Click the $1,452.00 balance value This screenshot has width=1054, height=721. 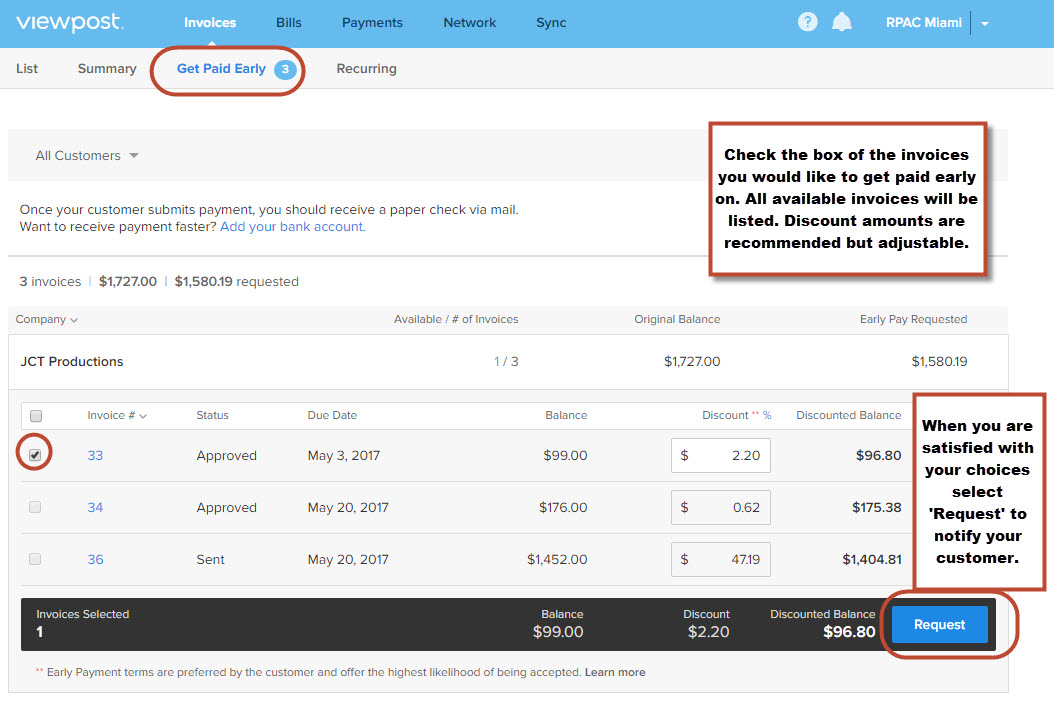557,559
